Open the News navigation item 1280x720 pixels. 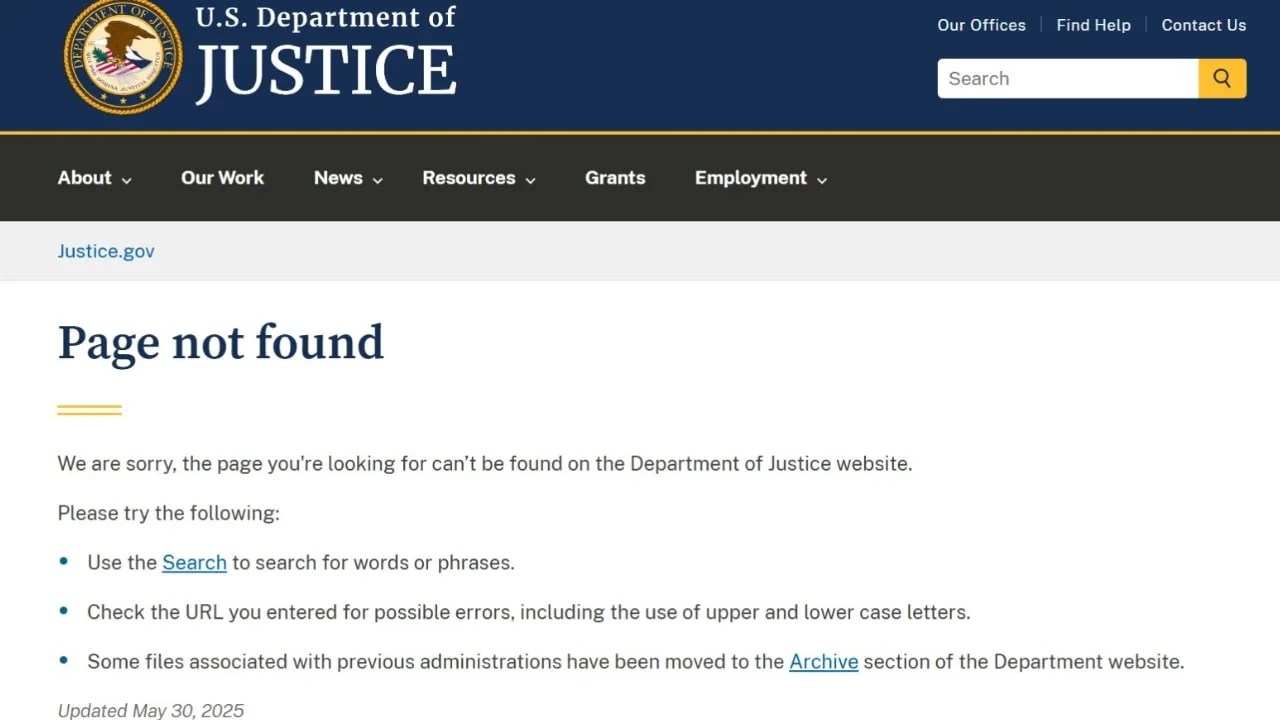pyautogui.click(x=338, y=178)
